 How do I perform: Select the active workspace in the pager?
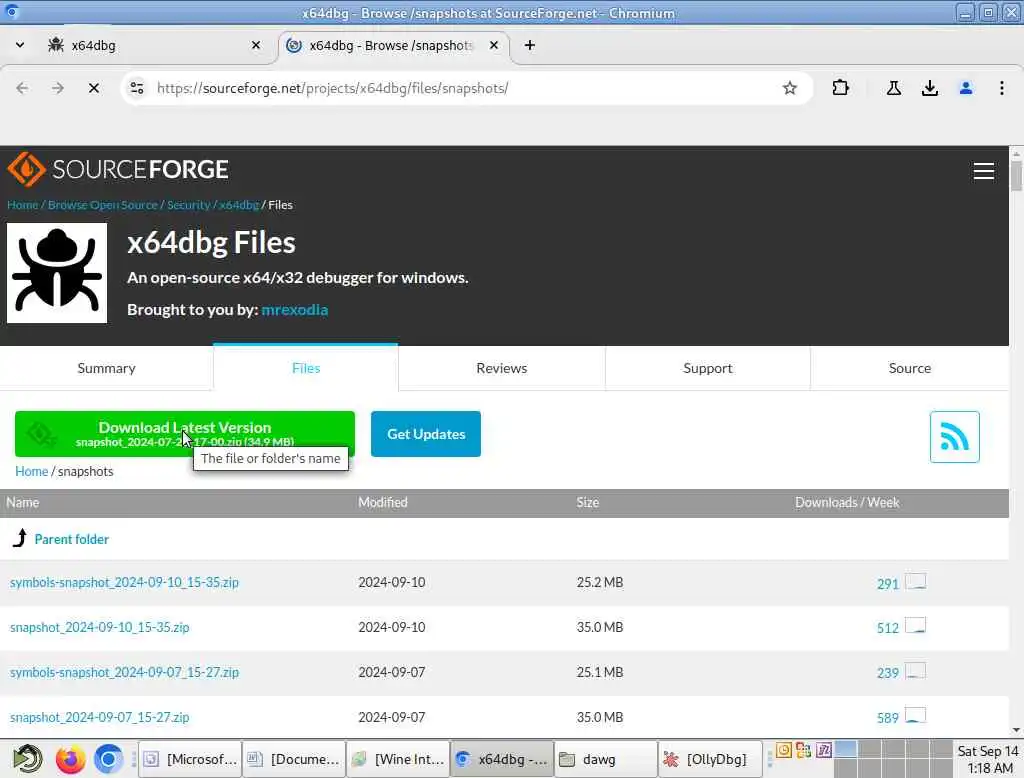coord(846,749)
